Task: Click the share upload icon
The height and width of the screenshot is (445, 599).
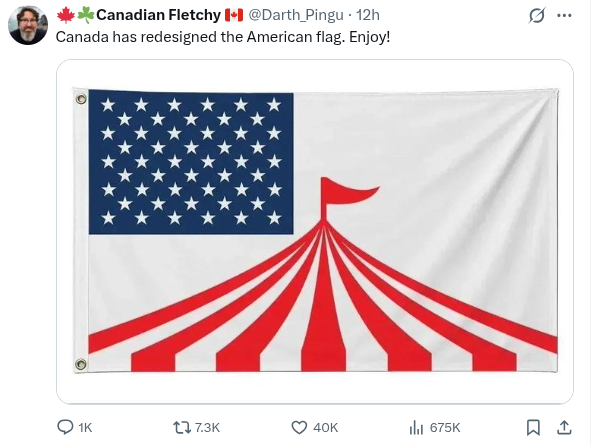Action: pyautogui.click(x=564, y=427)
